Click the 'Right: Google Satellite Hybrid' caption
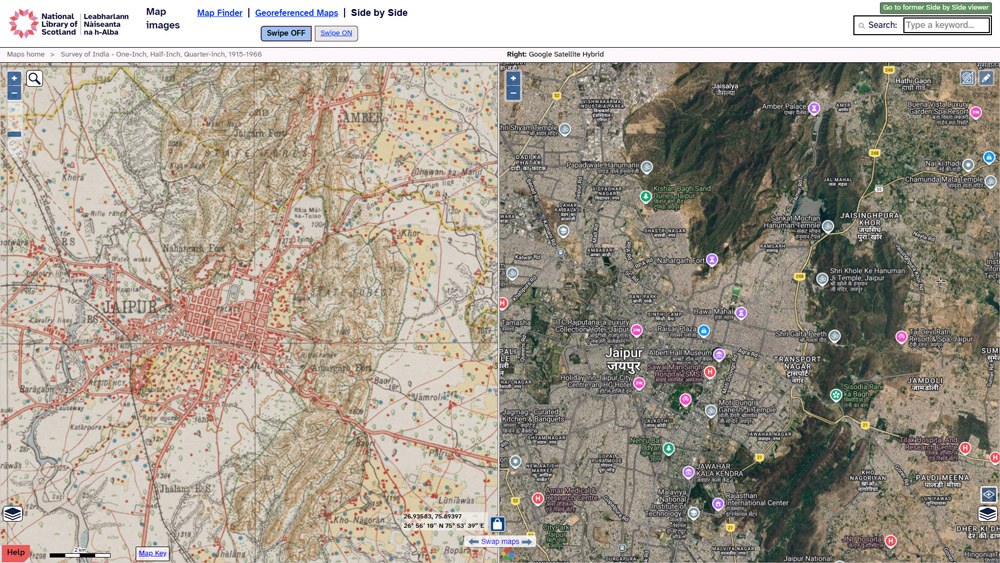Viewport: 1000px width, 563px height. pyautogui.click(x=555, y=54)
